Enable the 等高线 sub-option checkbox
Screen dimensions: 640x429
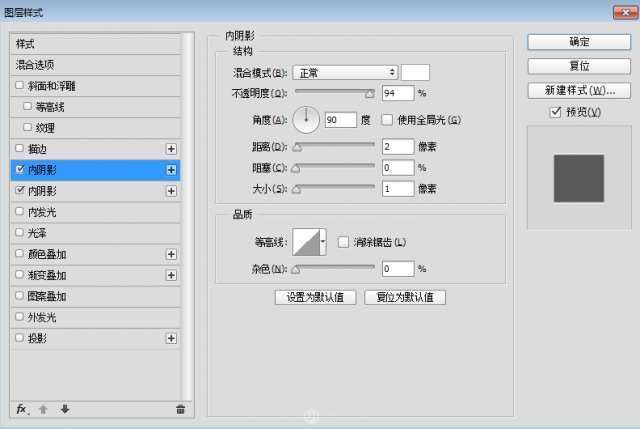coord(27,106)
